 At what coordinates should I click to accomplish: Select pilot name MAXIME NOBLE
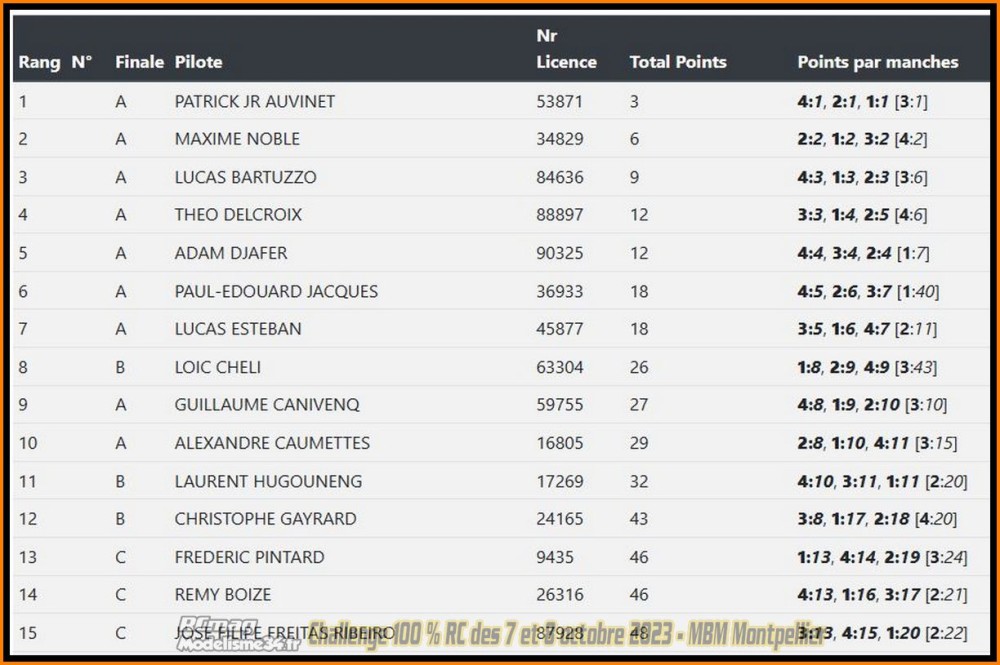(x=237, y=139)
